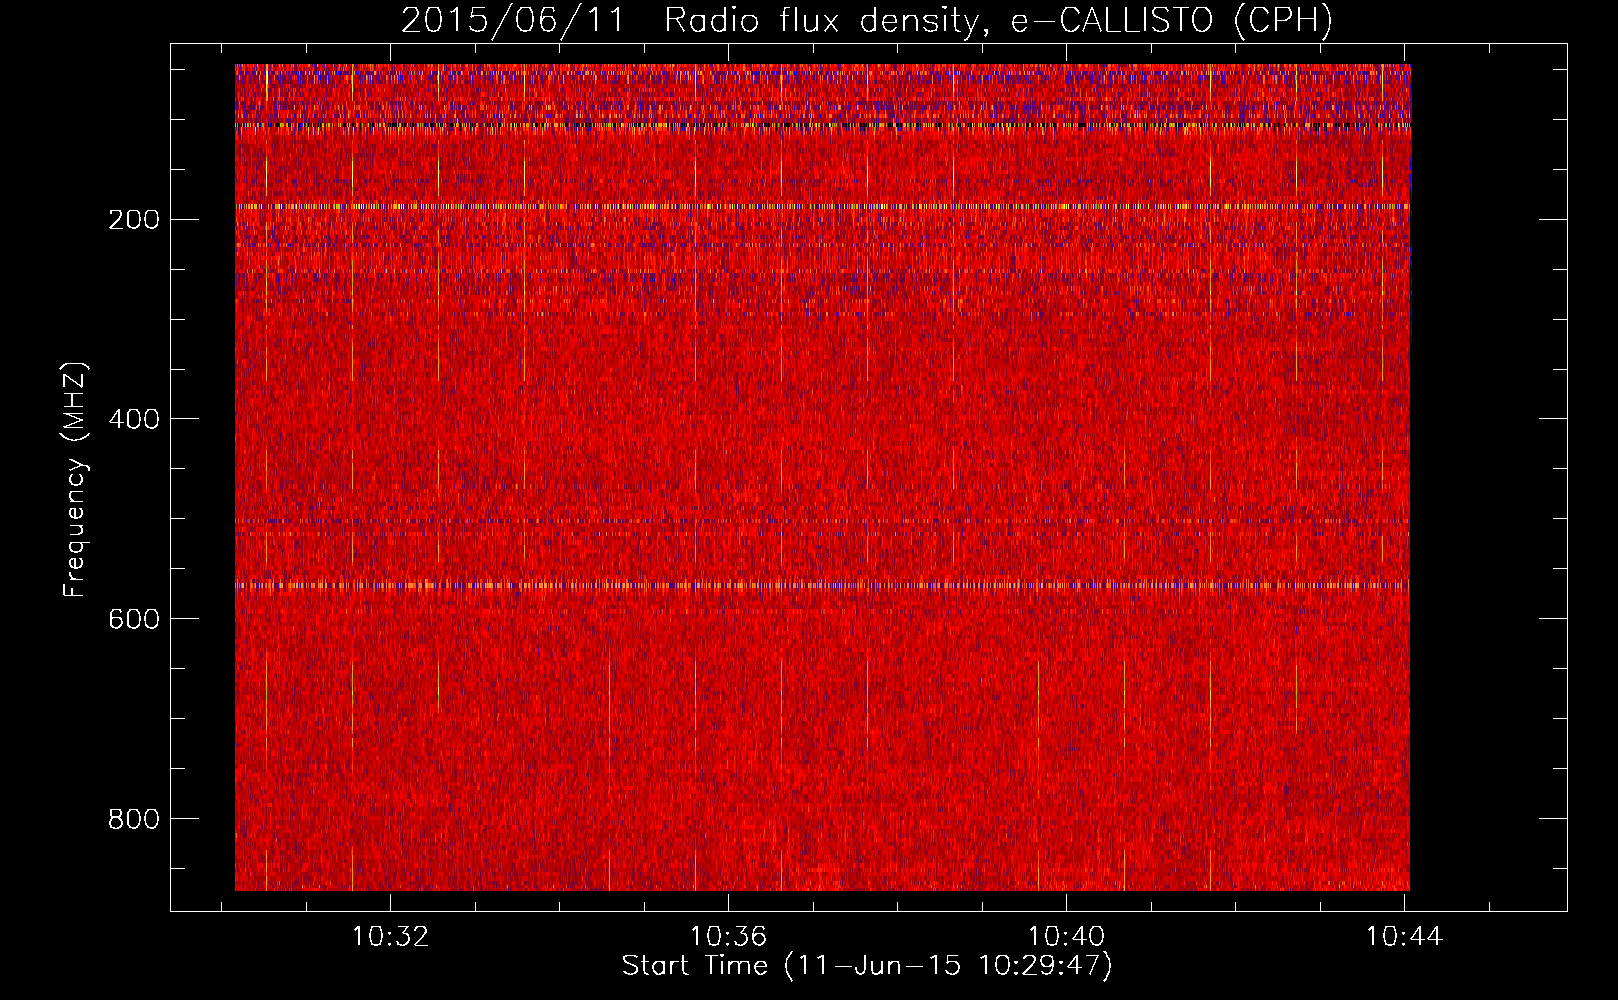This screenshot has width=1618, height=1000.
Task: Click the 800 frequency tick label
Action: (134, 819)
